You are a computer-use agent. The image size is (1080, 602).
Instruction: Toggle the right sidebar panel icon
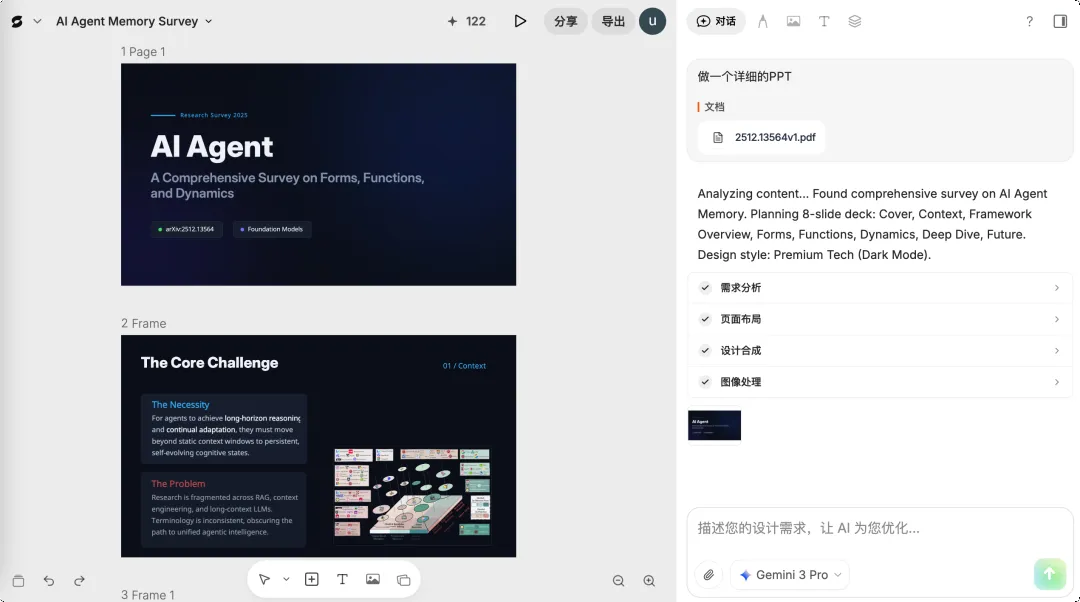coord(1060,21)
